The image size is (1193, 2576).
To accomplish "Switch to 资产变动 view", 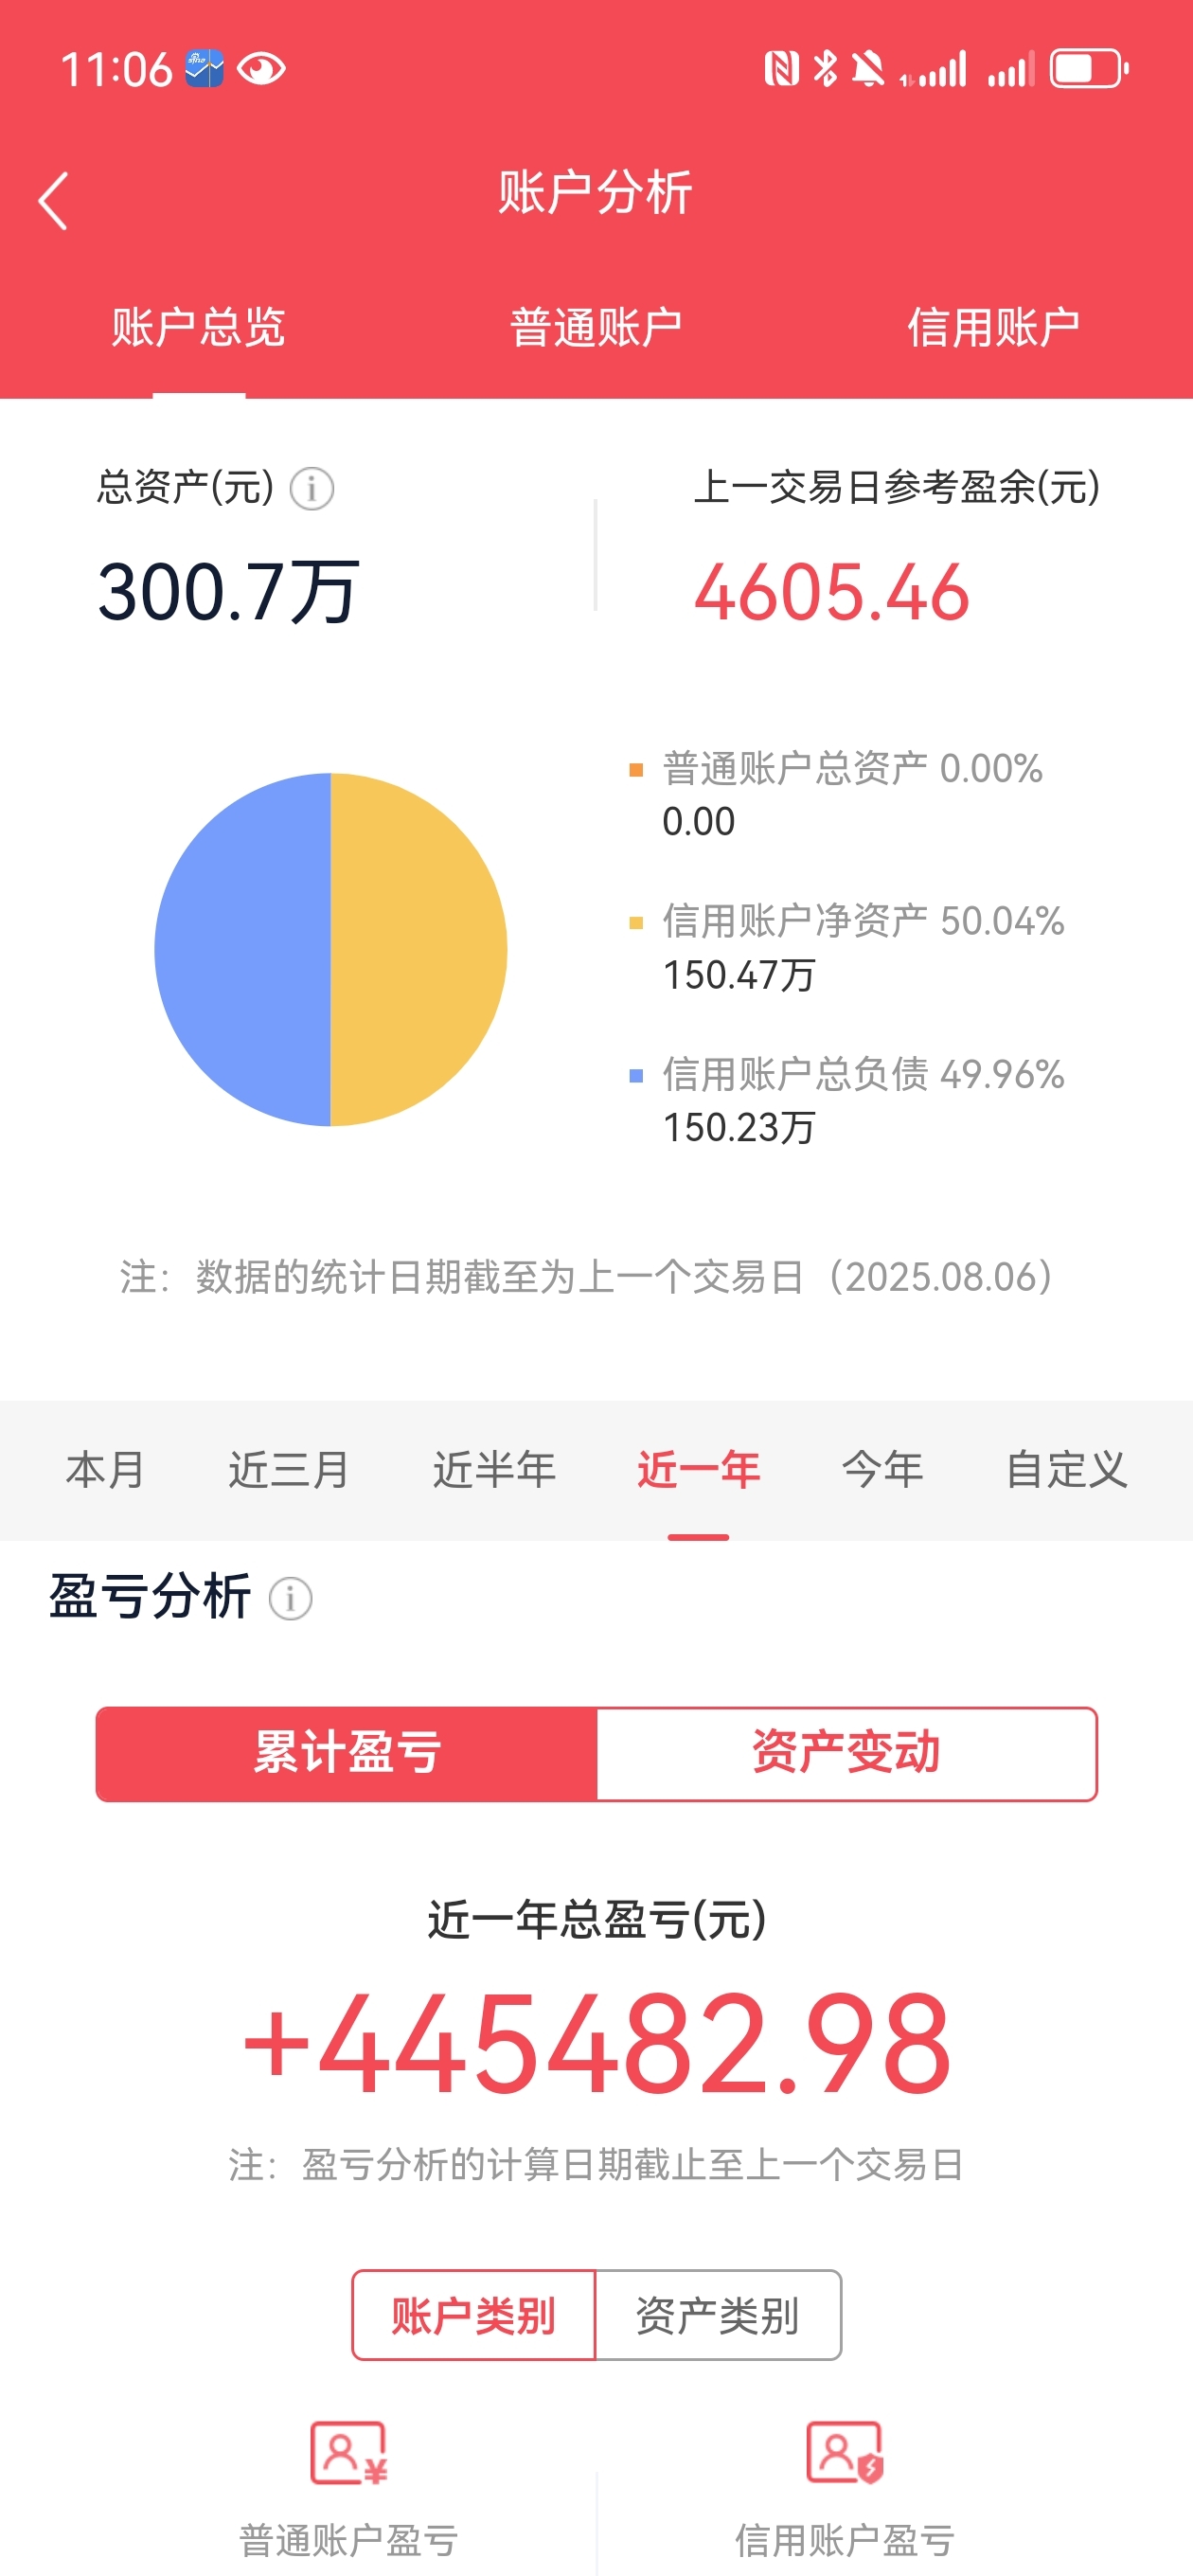I will coord(846,1753).
